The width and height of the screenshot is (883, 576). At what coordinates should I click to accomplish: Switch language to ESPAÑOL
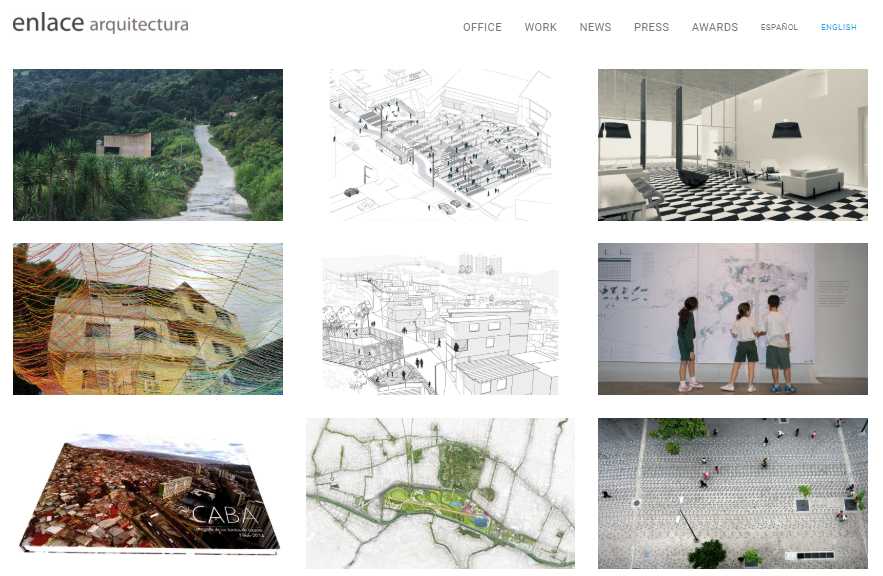pos(779,27)
